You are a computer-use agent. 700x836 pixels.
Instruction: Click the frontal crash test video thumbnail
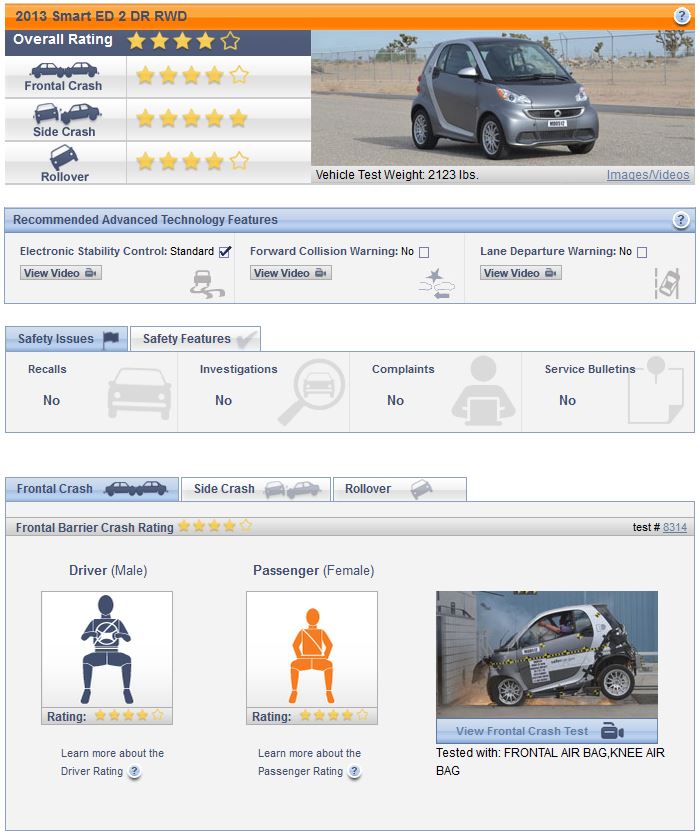(547, 655)
